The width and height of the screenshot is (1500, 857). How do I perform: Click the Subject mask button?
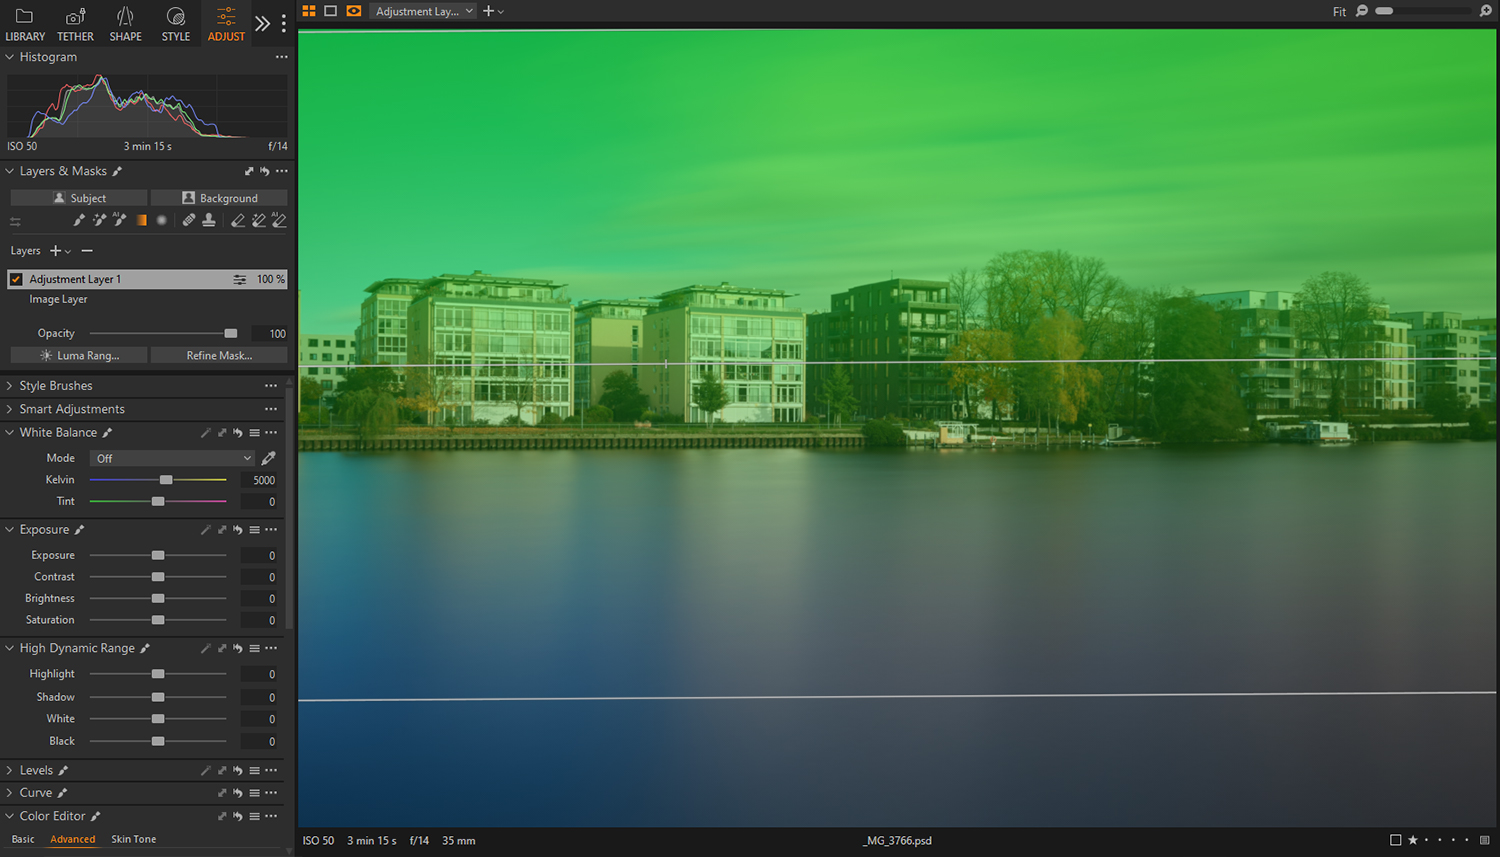[79, 198]
